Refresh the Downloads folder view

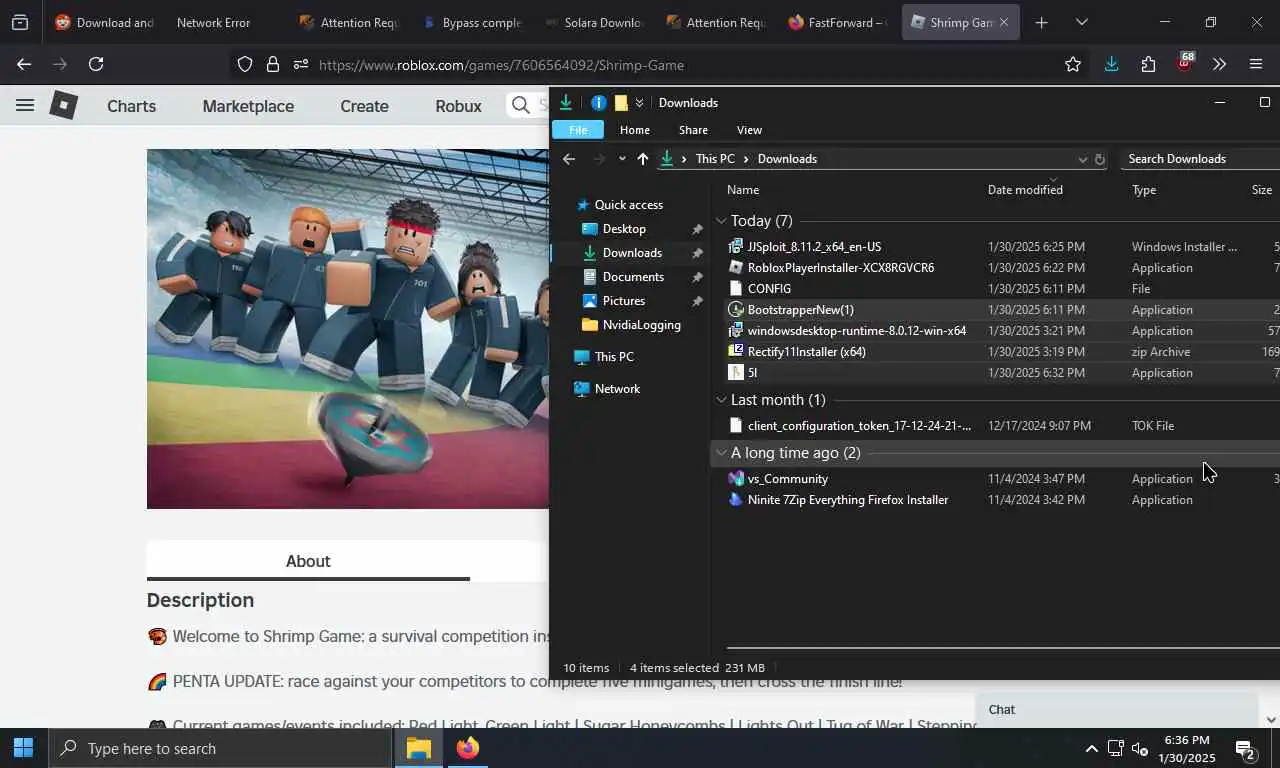pos(1099,159)
